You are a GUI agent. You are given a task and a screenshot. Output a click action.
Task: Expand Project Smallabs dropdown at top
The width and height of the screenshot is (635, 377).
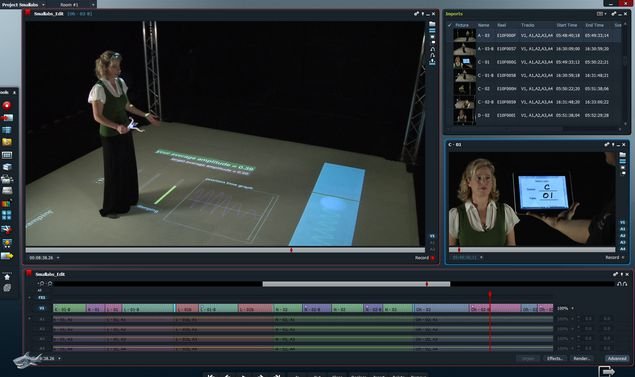(x=43, y=4)
